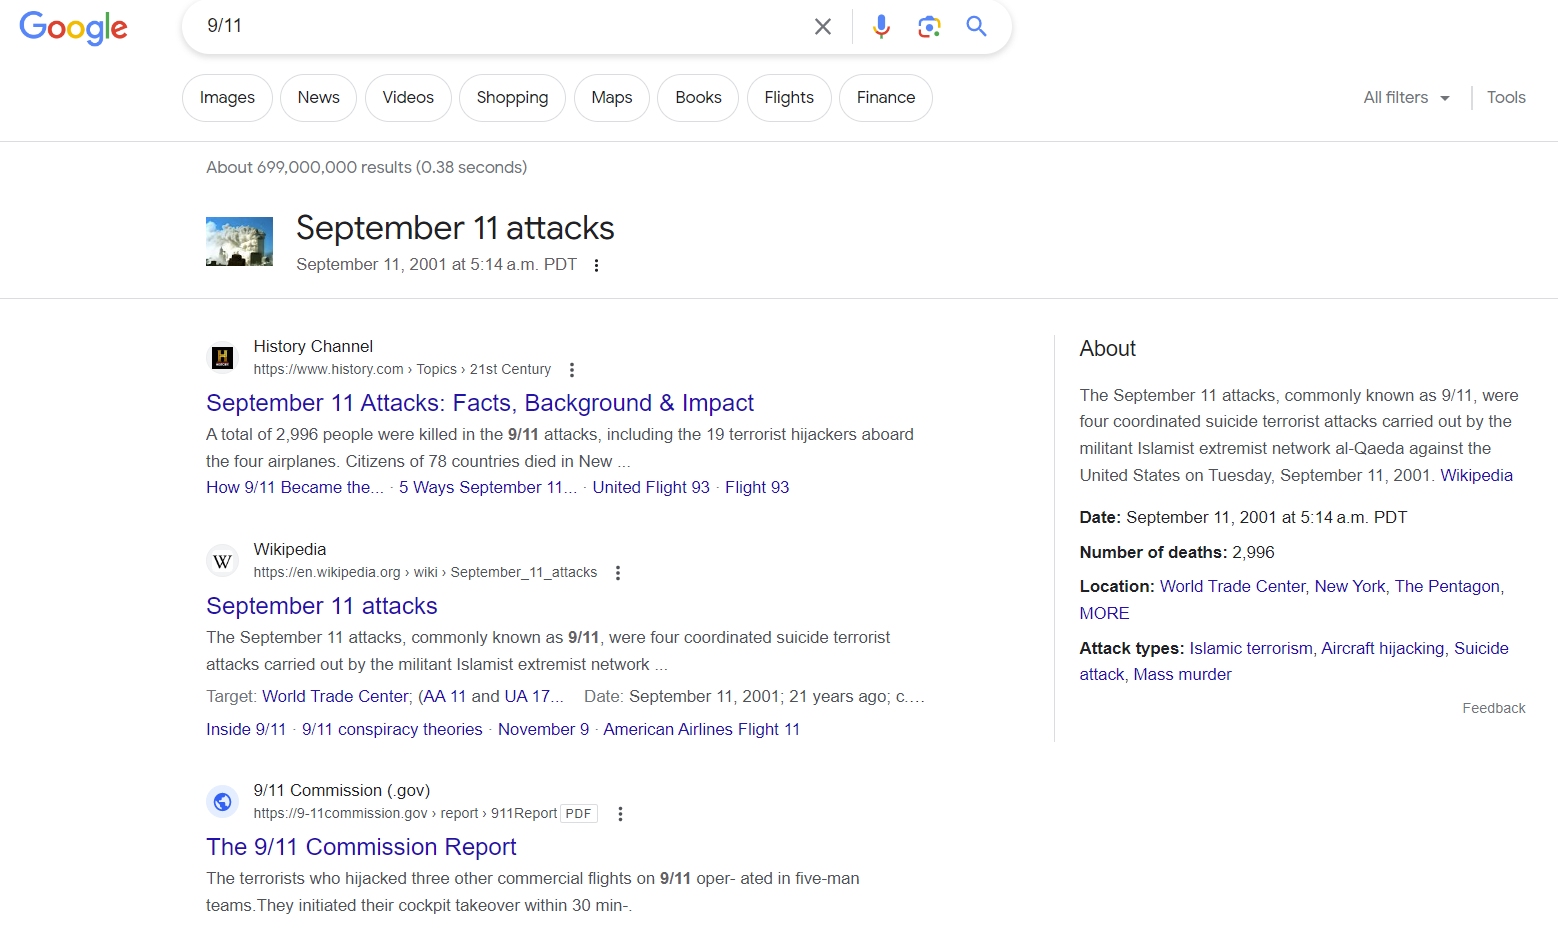1558x931 pixels.
Task: Open the Aircraft hijacking attack type link
Action: (1383, 649)
